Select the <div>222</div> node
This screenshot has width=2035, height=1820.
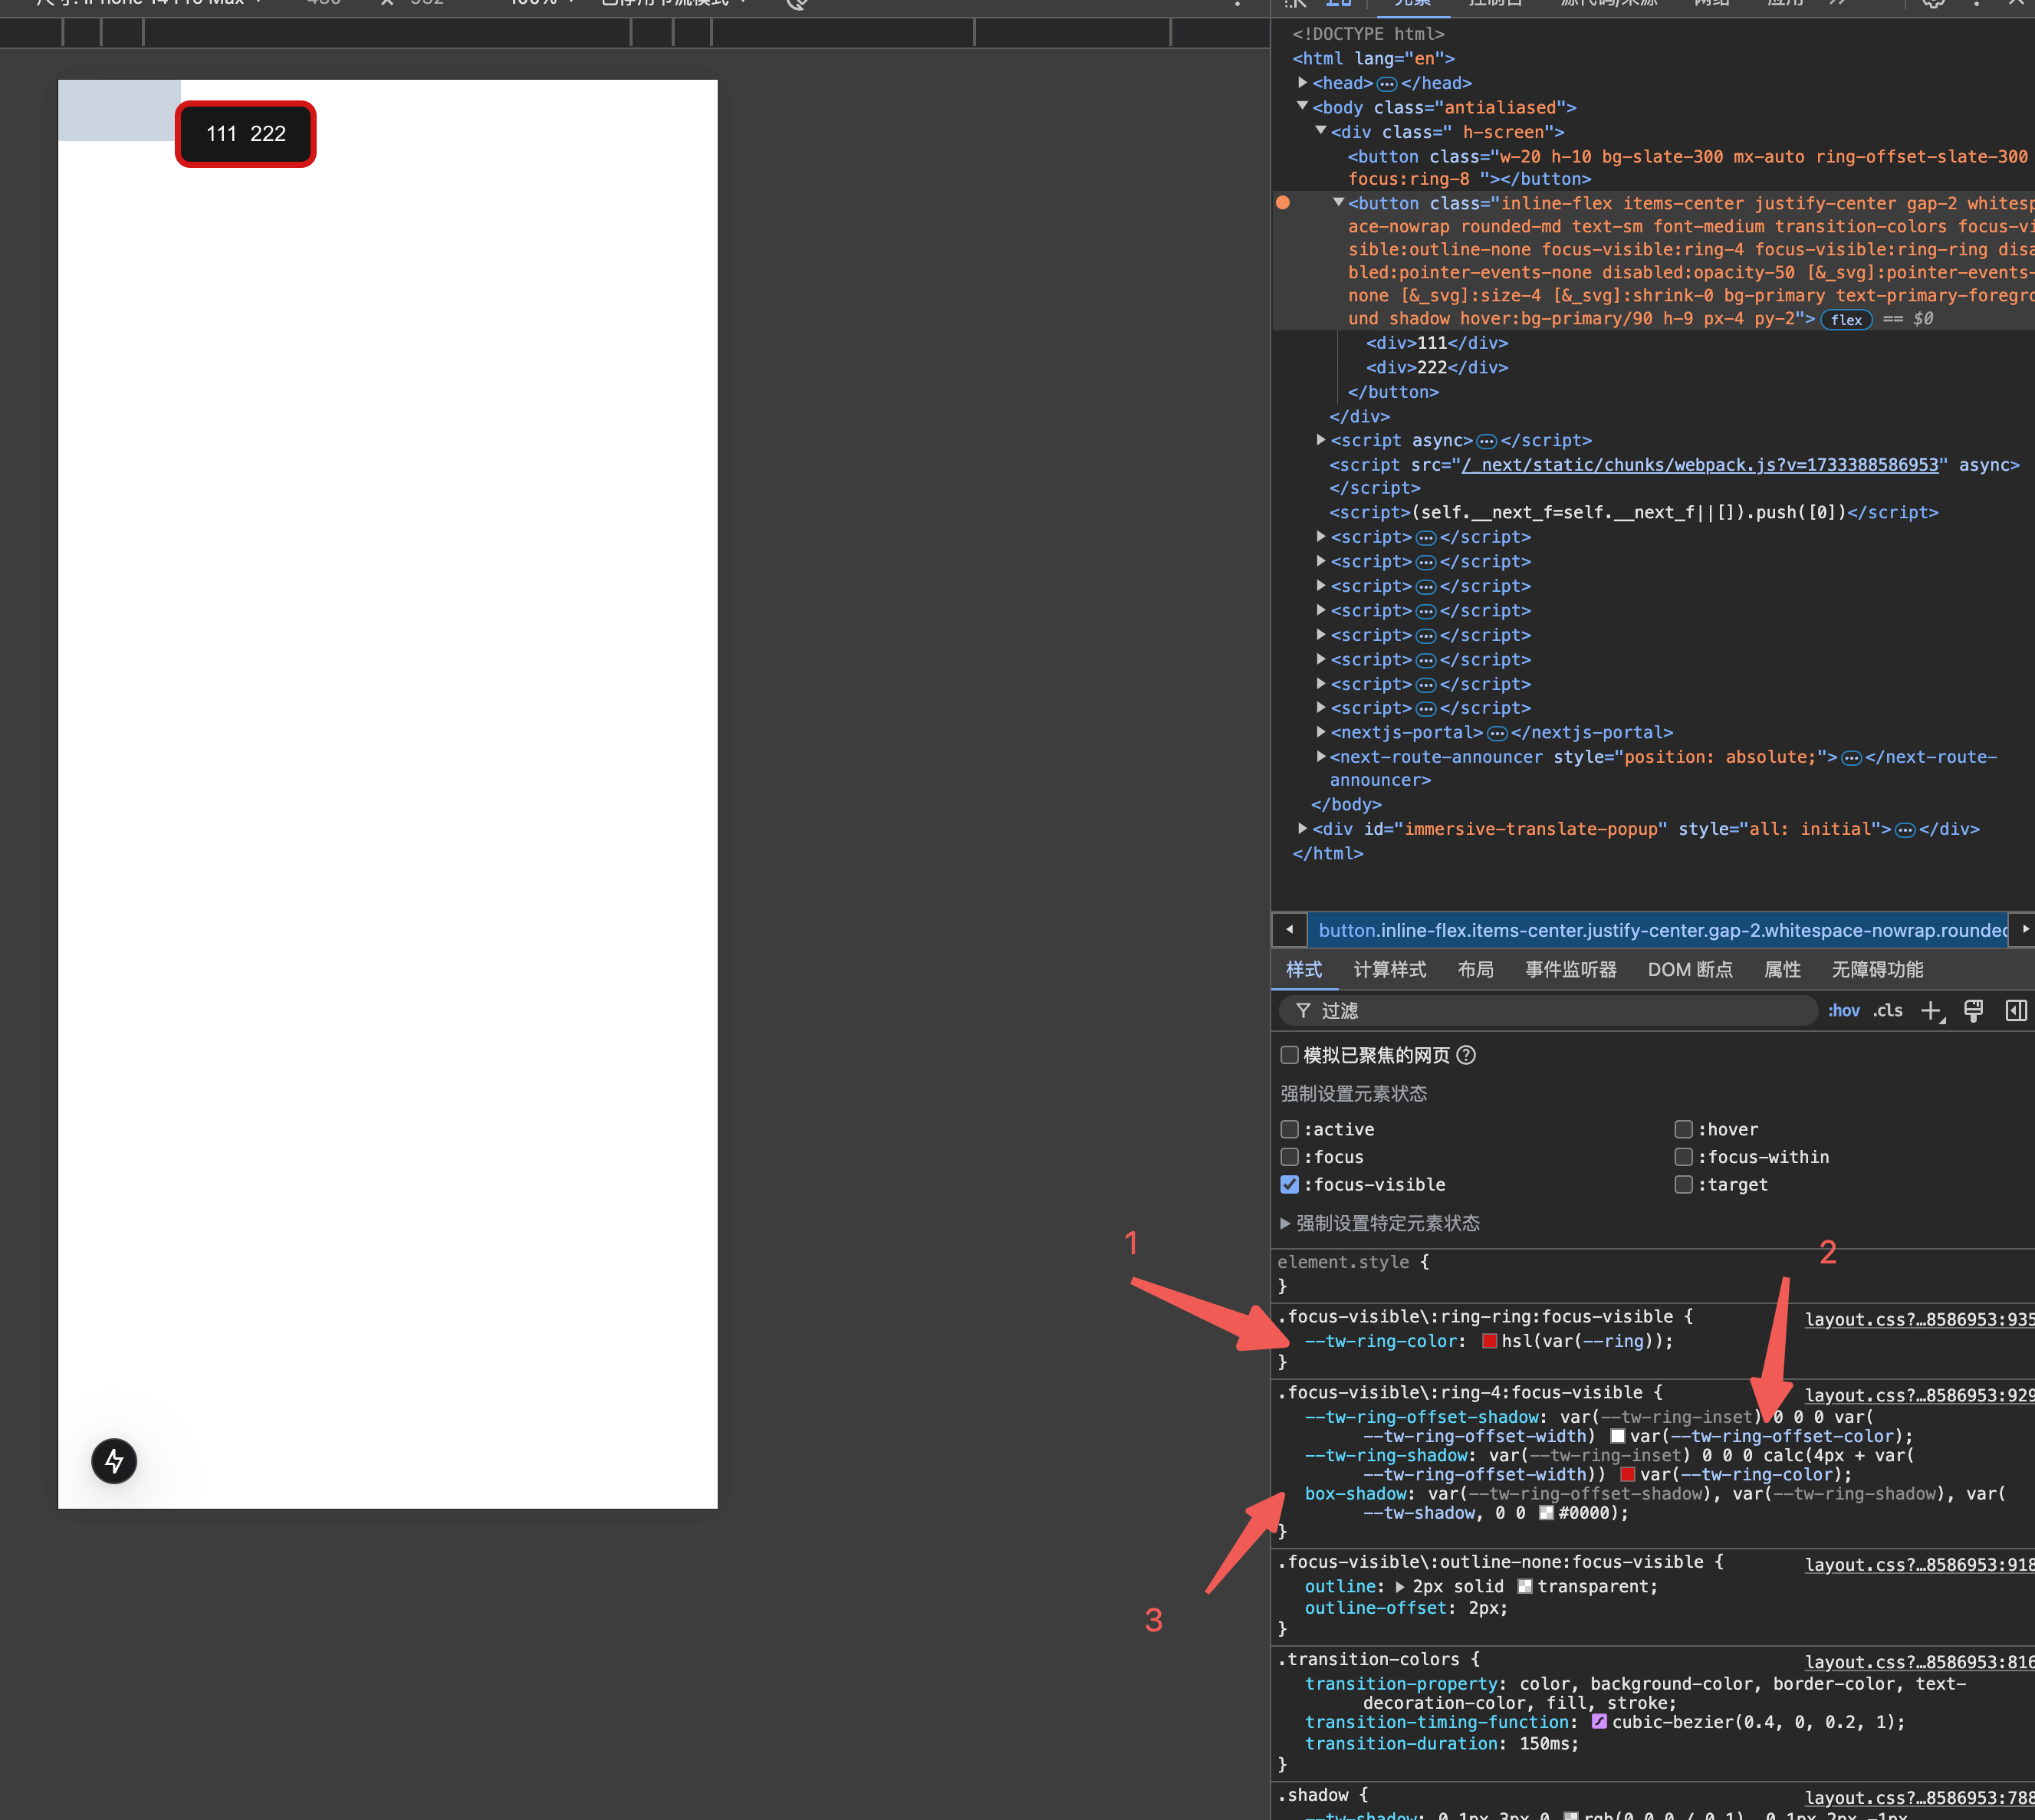(x=1437, y=368)
